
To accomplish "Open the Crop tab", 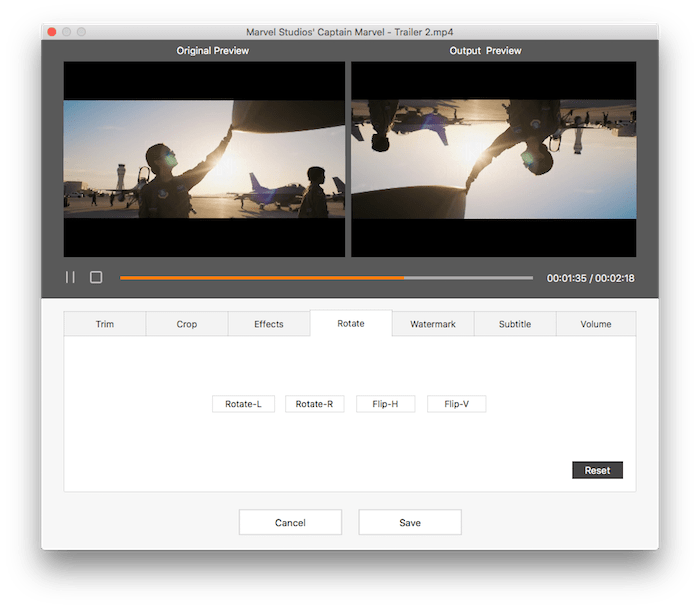I will point(187,324).
